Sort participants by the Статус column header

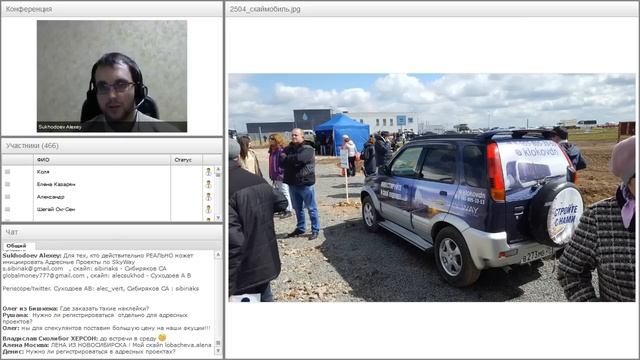[186, 160]
